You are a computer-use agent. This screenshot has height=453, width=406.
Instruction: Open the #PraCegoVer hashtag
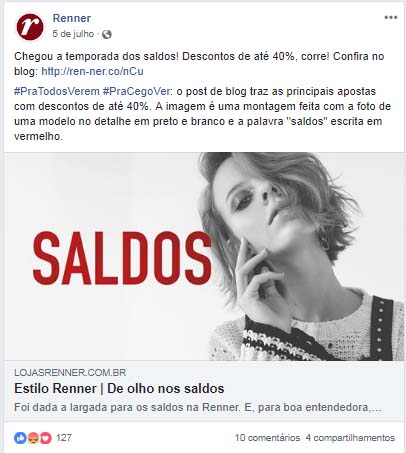pyautogui.click(x=137, y=91)
